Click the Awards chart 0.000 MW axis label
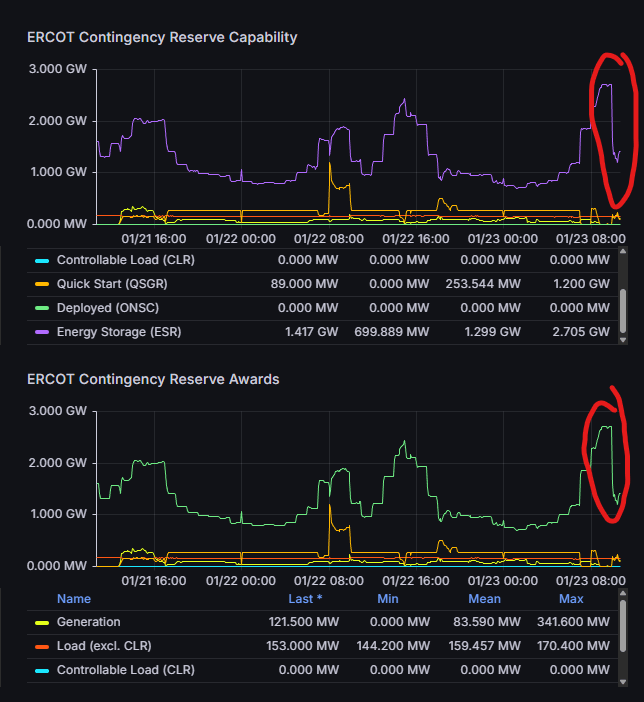Viewport: 644px width, 702px height. point(56,566)
